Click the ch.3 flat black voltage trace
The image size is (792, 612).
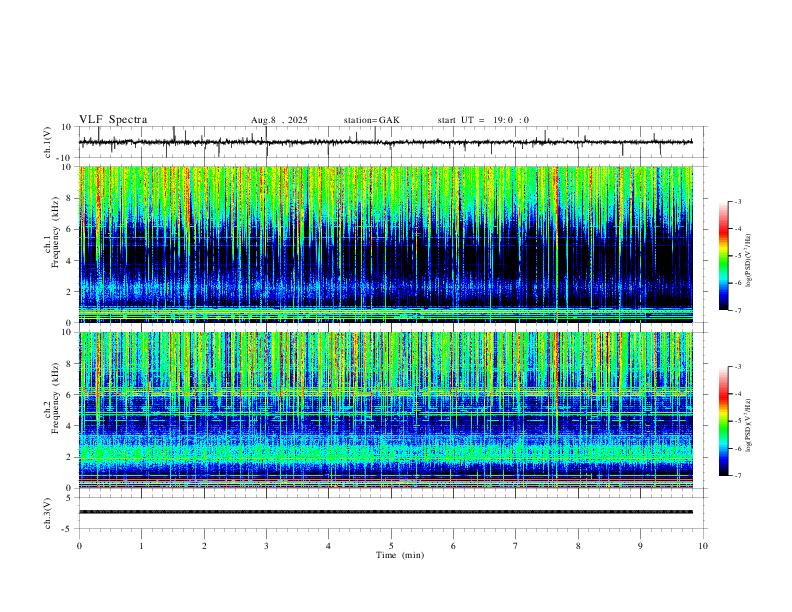tap(385, 512)
